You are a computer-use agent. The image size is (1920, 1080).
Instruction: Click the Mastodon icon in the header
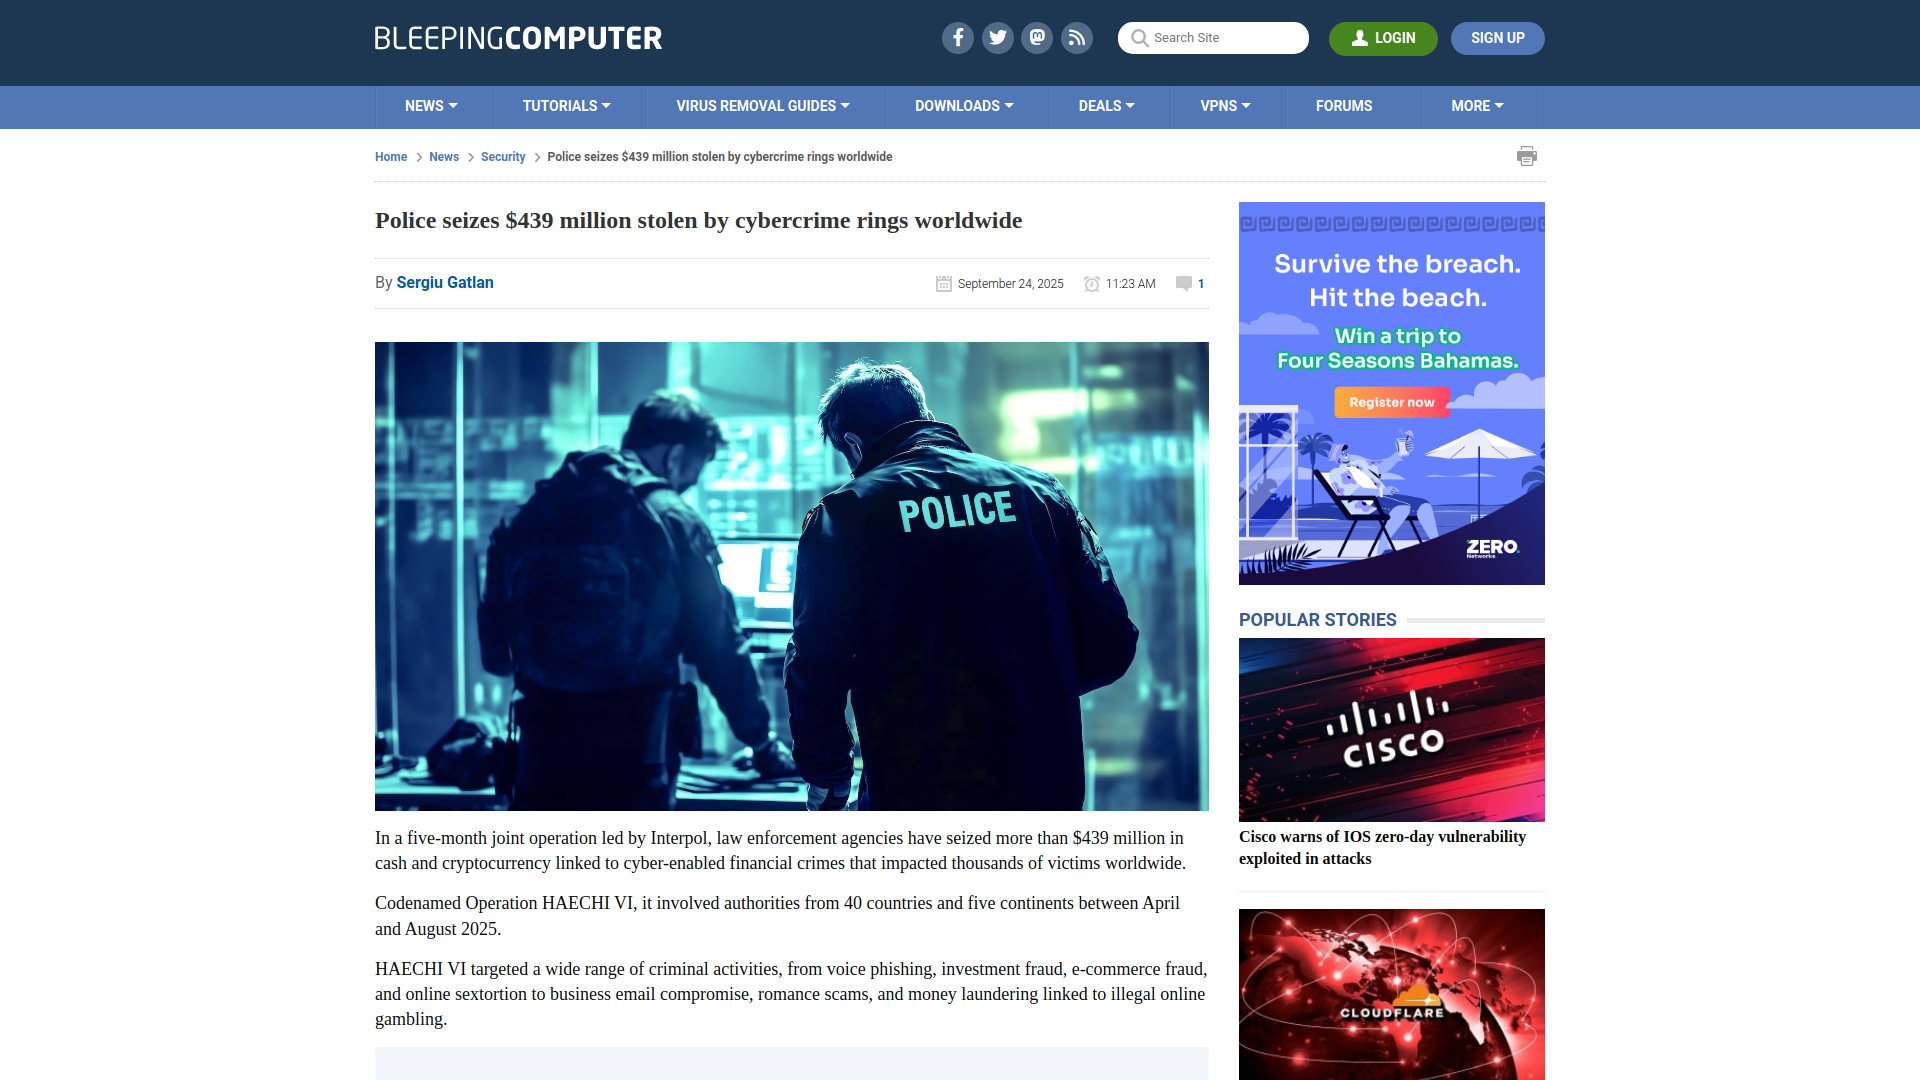[x=1037, y=37]
